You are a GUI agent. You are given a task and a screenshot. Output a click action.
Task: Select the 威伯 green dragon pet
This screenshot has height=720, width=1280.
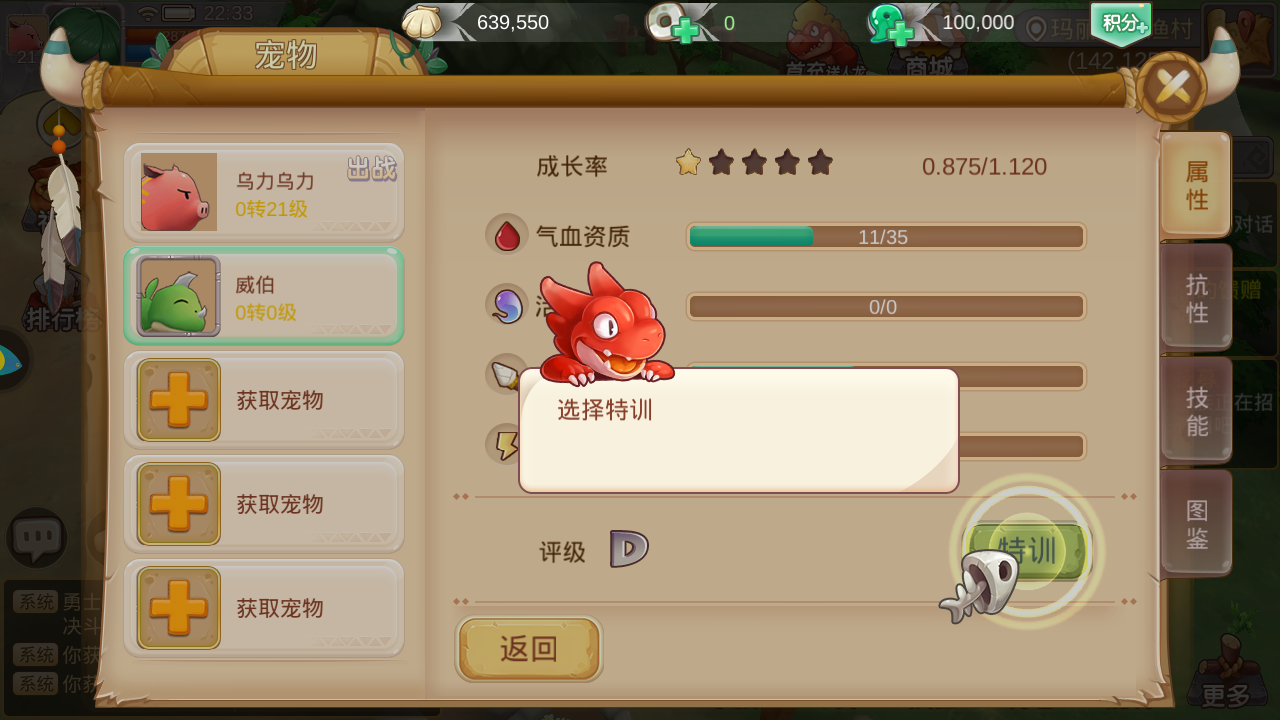coord(264,296)
